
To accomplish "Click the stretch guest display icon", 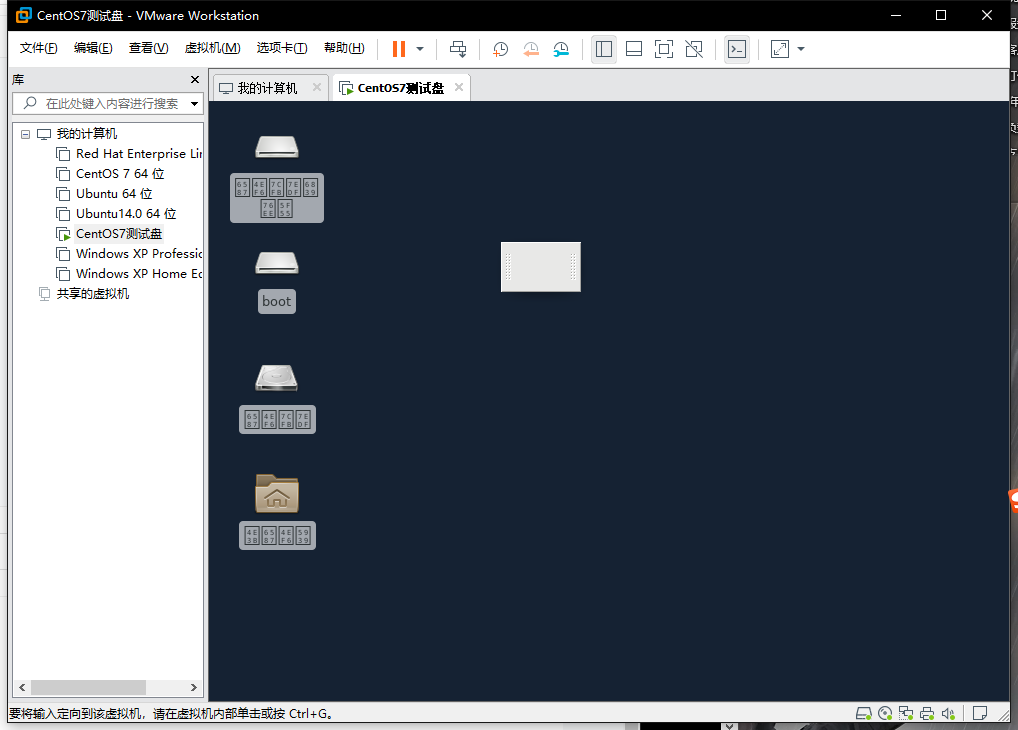I will click(x=780, y=49).
